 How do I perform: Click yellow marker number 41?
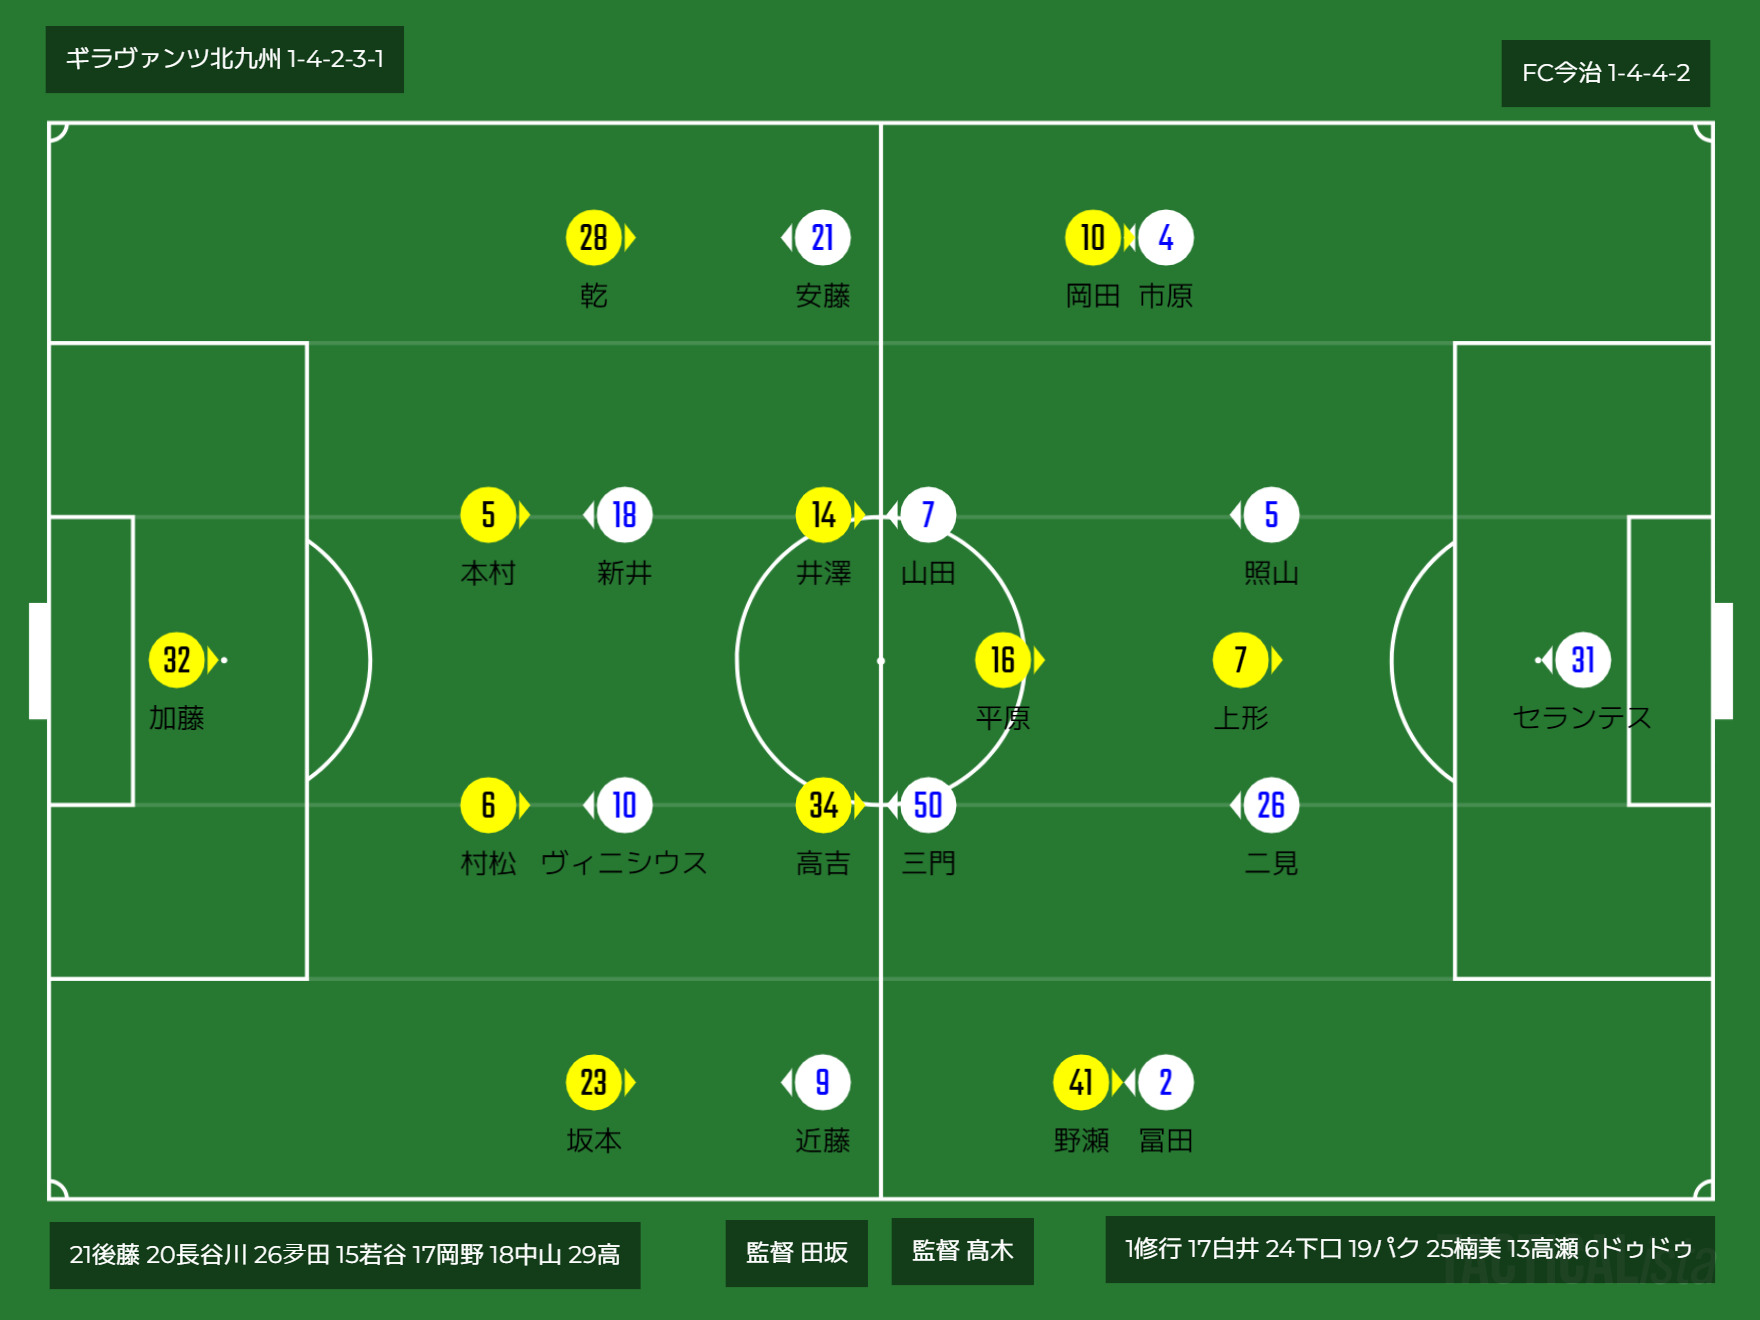1081,1082
